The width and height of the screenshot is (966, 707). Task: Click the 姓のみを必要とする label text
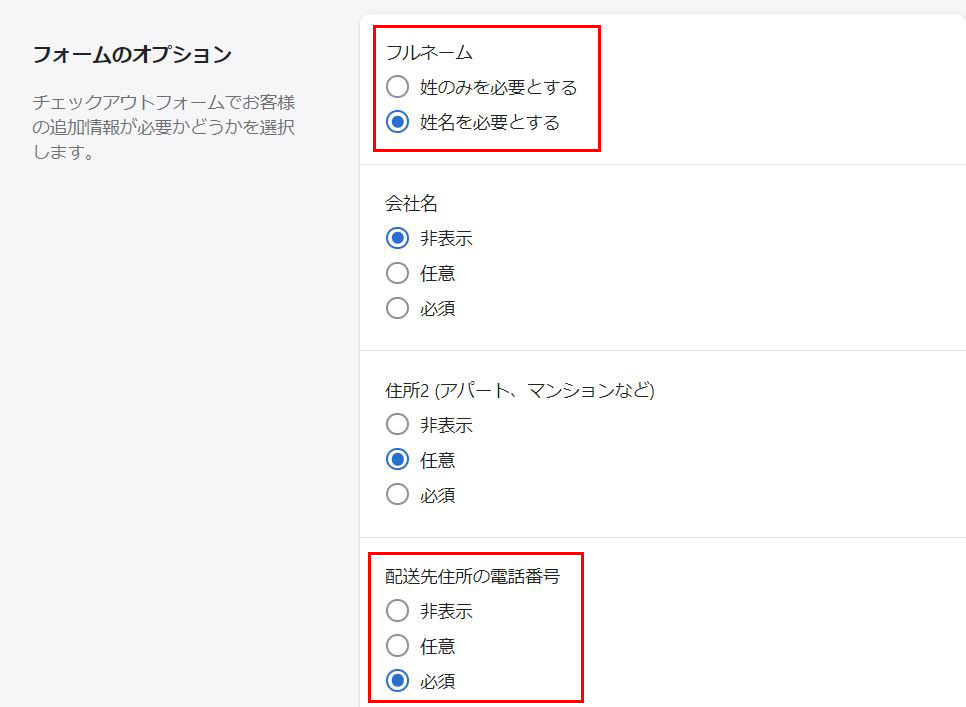click(x=498, y=87)
